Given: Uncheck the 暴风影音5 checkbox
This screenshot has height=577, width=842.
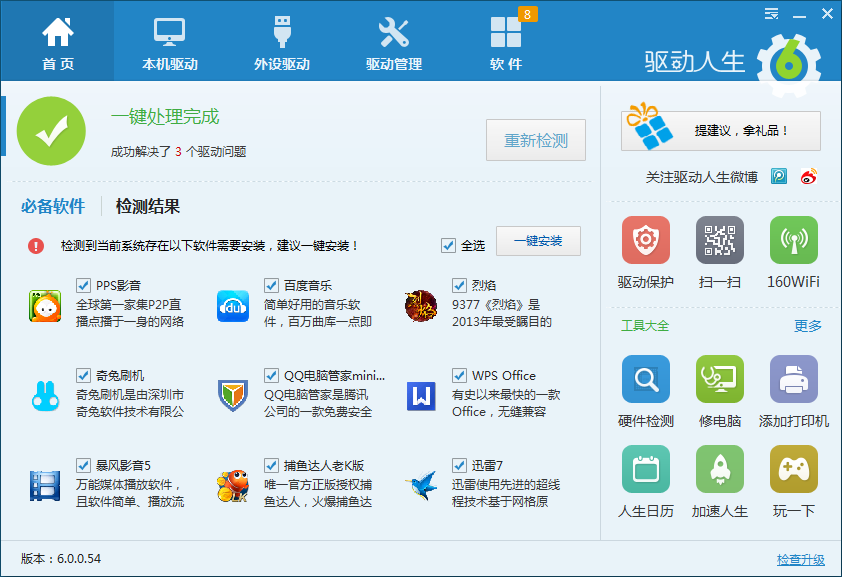Looking at the screenshot, I should click(83, 465).
